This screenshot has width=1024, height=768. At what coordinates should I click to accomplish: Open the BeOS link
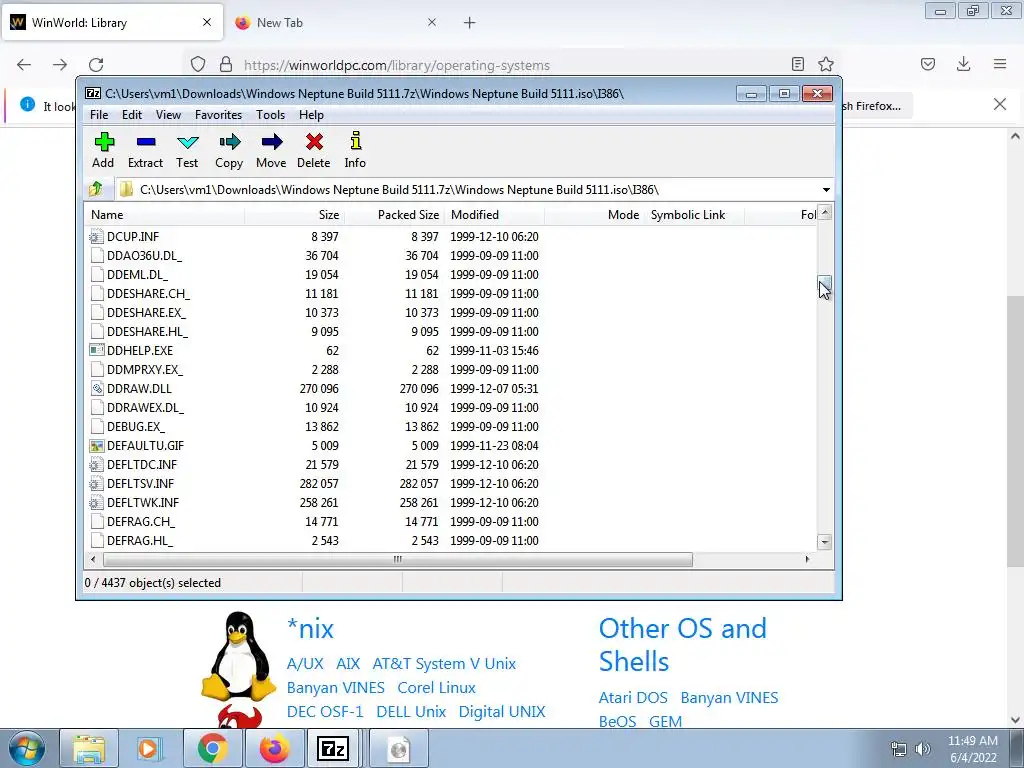[x=617, y=721]
